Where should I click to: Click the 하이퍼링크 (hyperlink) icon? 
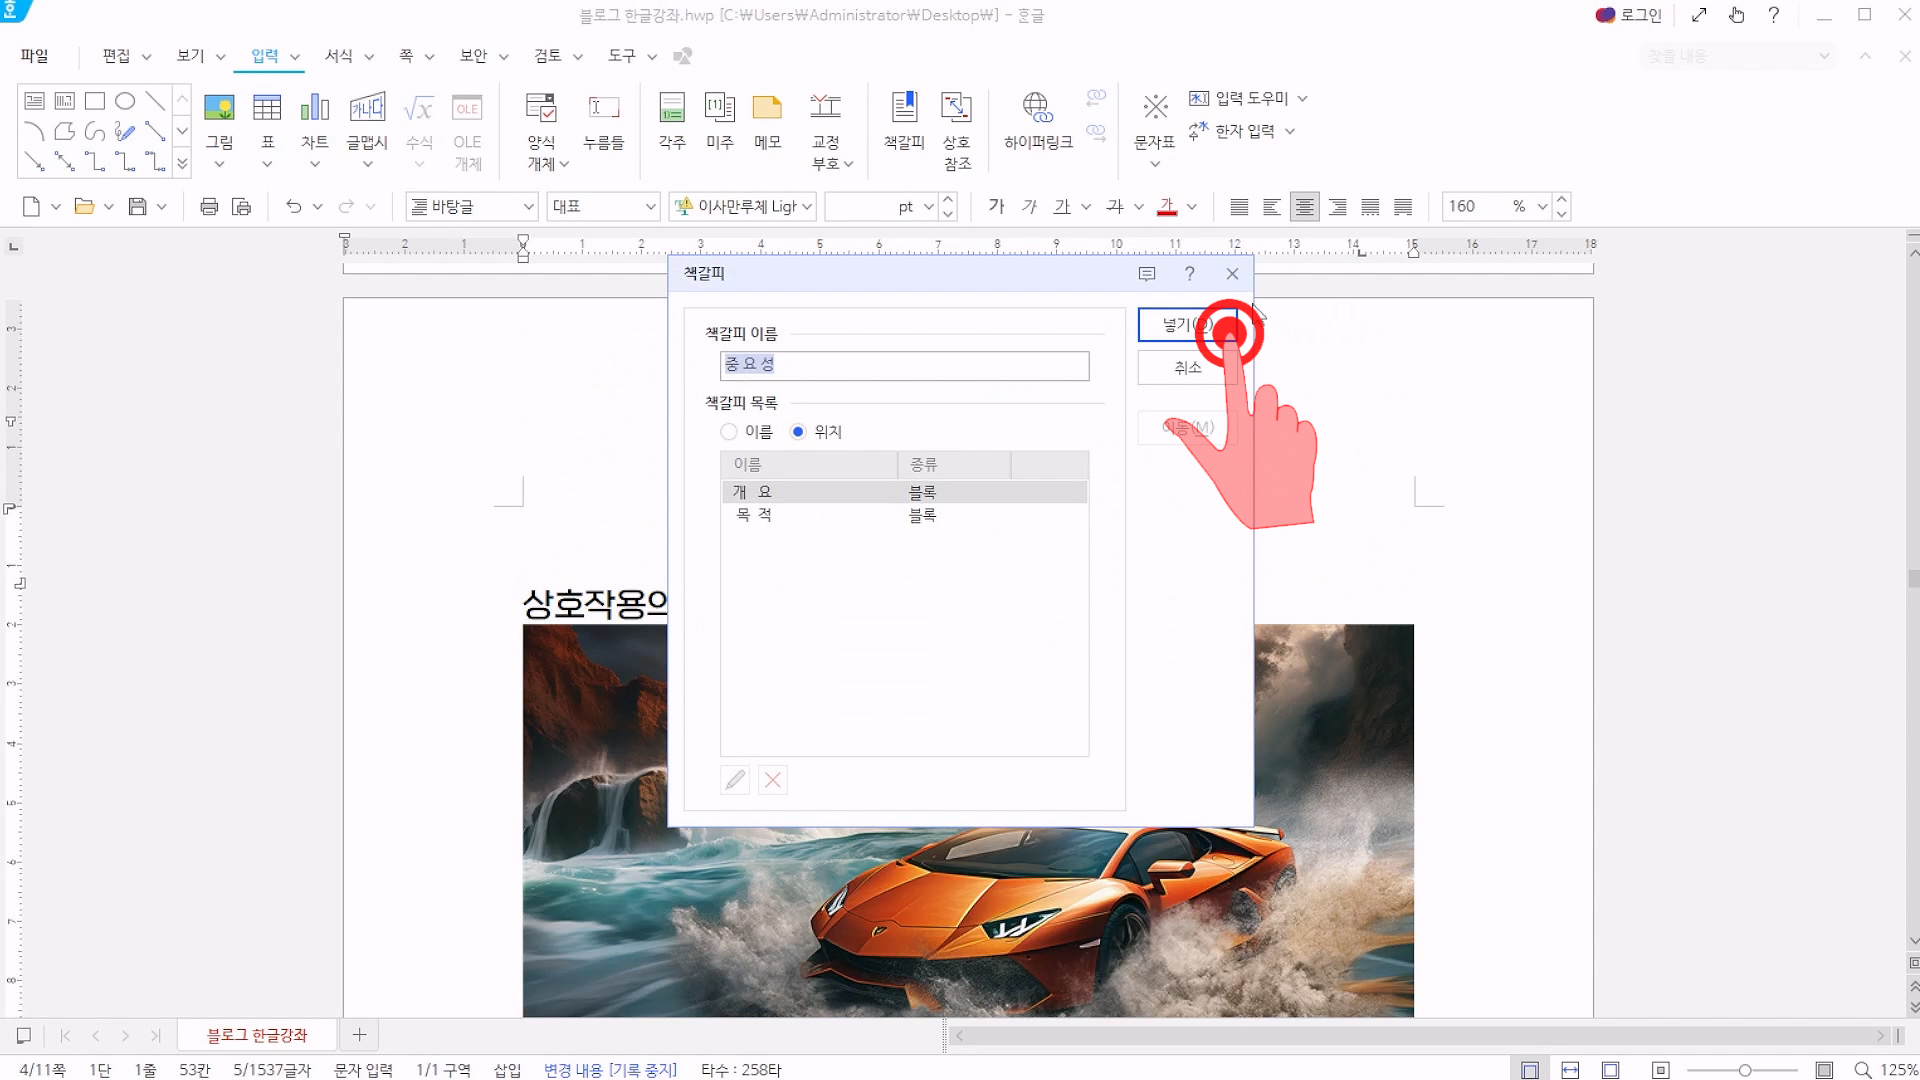(1037, 108)
